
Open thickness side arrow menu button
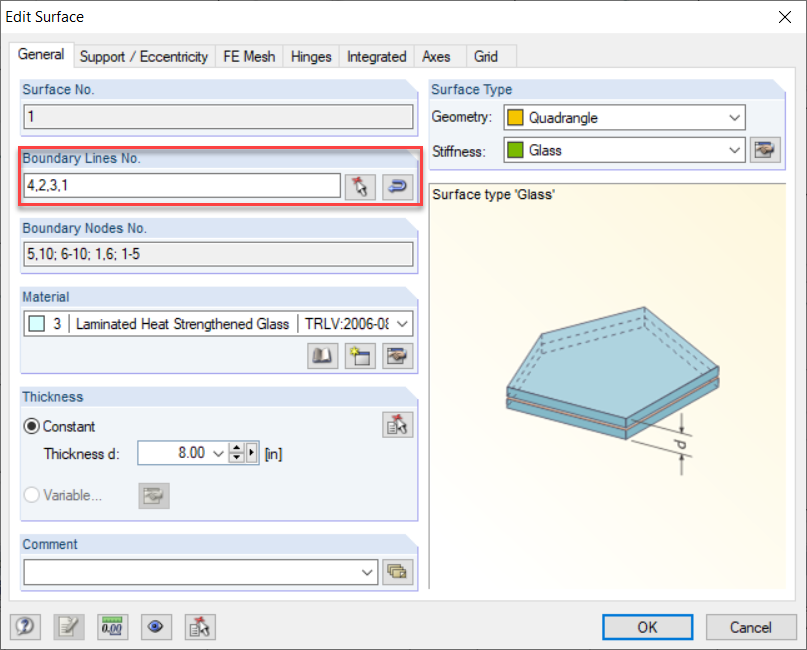[x=252, y=453]
